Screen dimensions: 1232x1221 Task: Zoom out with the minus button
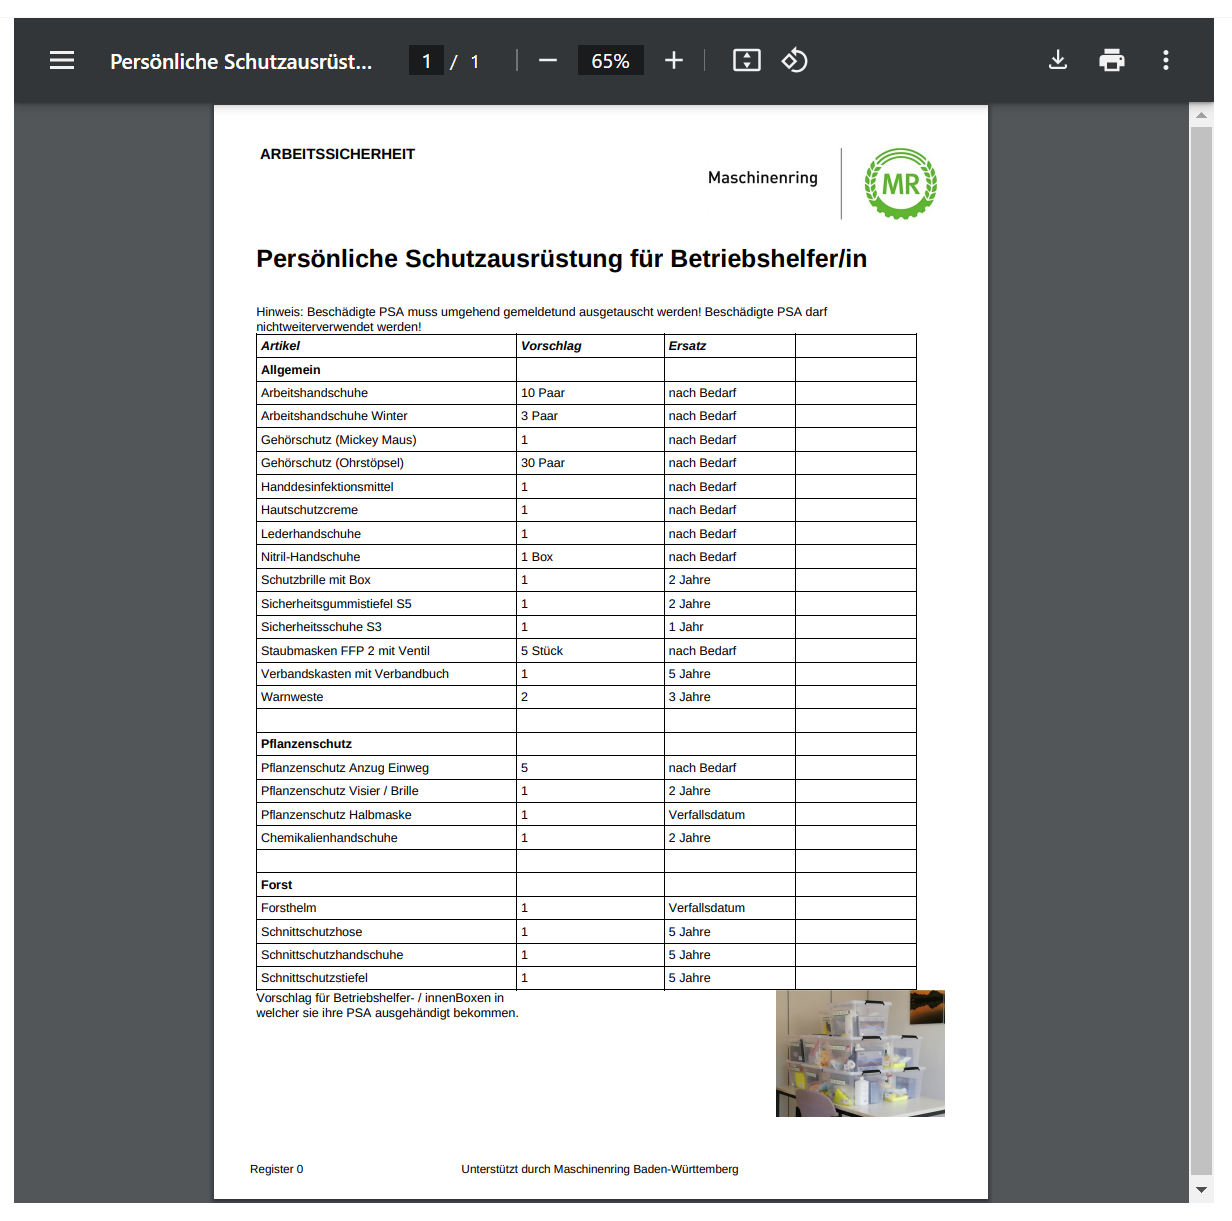pyautogui.click(x=547, y=61)
